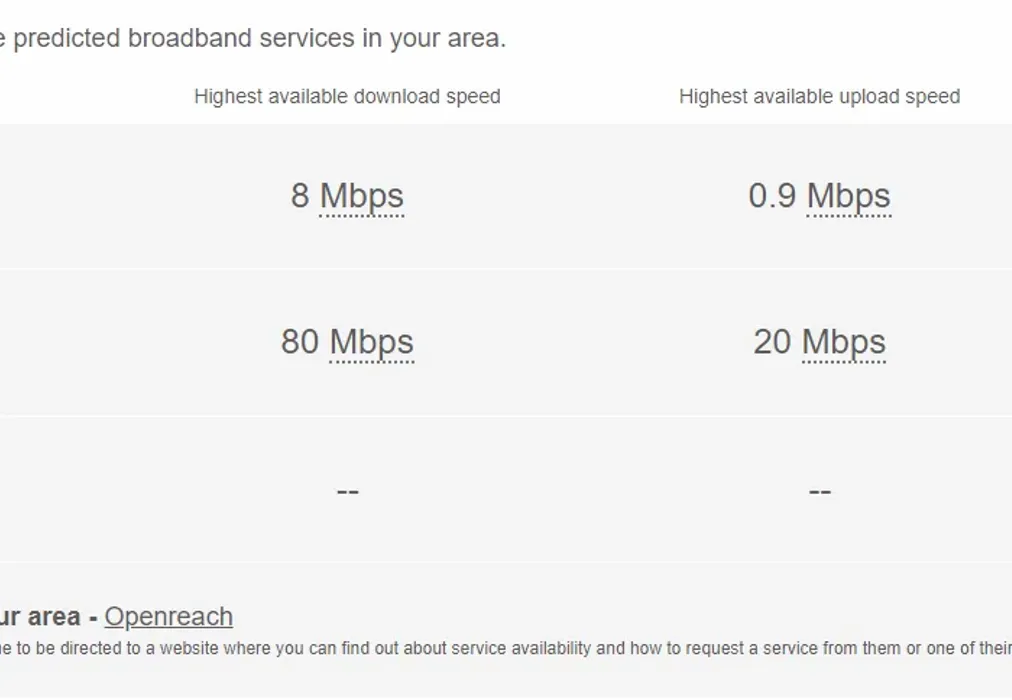Click the 0.9 upload speed number
1012x700 pixels.
[x=772, y=196]
